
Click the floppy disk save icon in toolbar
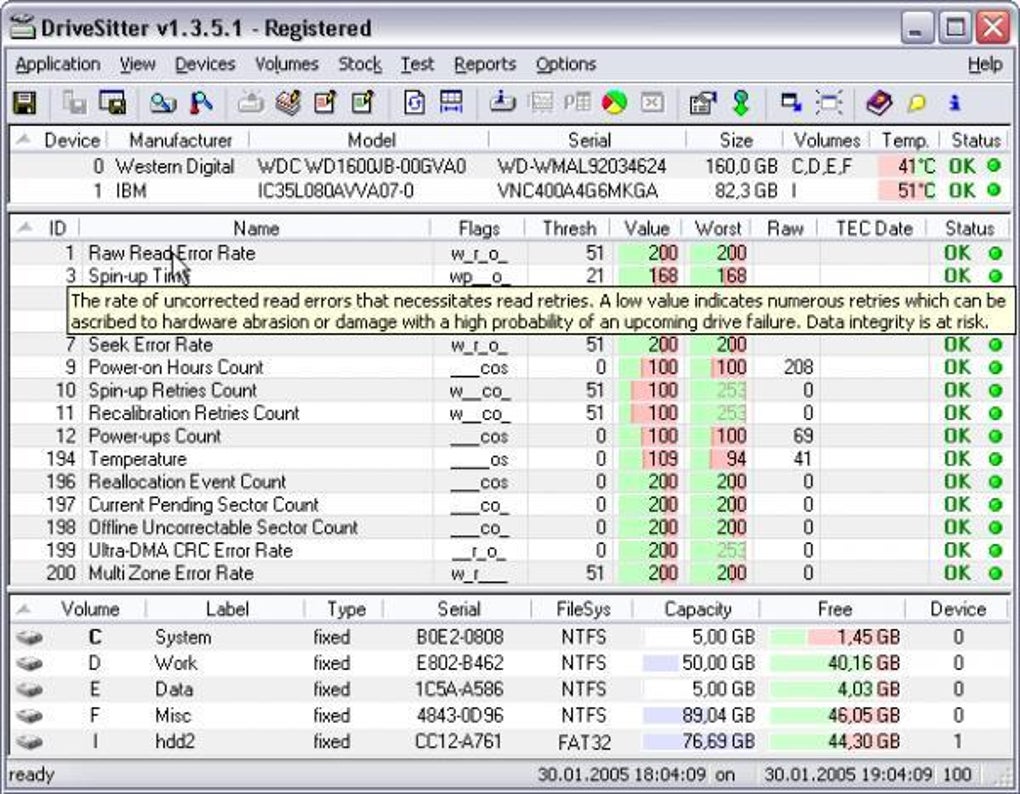click(25, 103)
